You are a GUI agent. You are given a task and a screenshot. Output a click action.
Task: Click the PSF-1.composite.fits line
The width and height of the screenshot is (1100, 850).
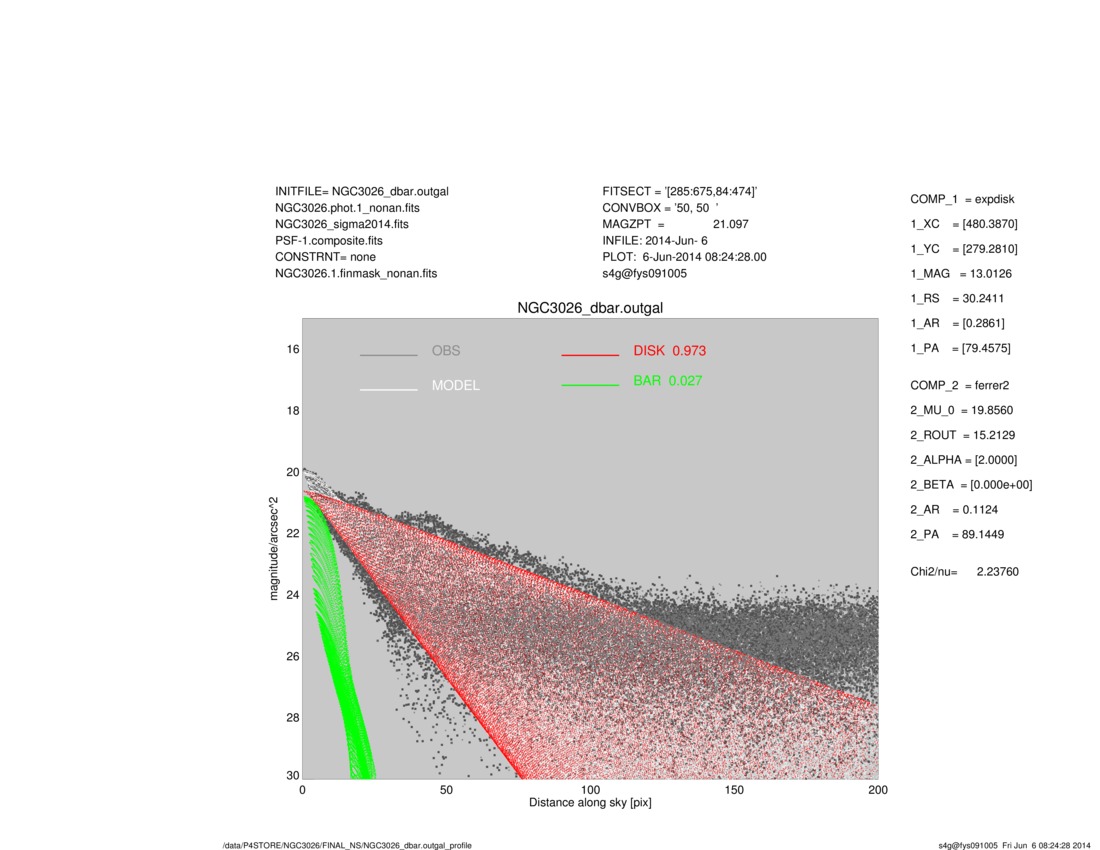(329, 241)
